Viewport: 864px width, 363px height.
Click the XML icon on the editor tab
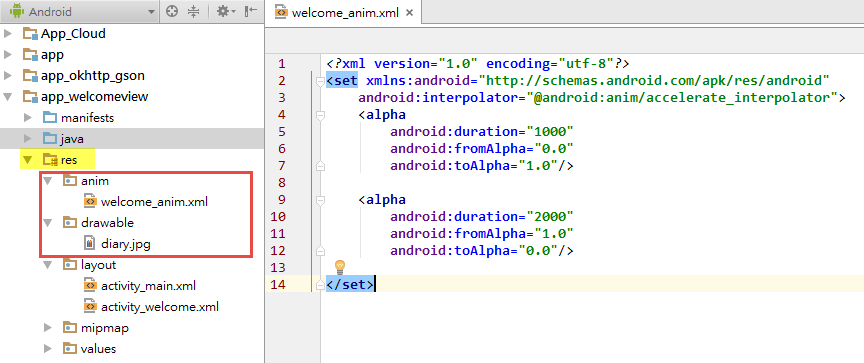tap(281, 12)
